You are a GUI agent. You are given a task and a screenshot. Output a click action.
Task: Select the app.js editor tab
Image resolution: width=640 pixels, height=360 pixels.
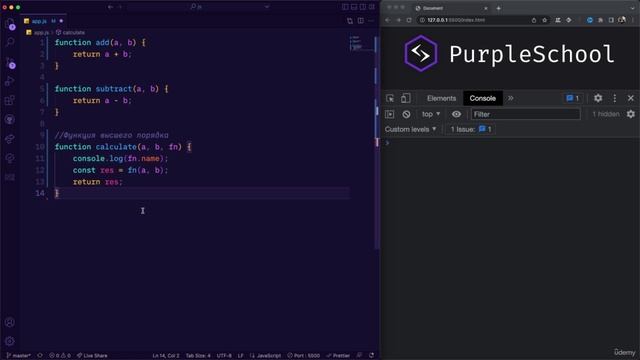click(x=44, y=21)
